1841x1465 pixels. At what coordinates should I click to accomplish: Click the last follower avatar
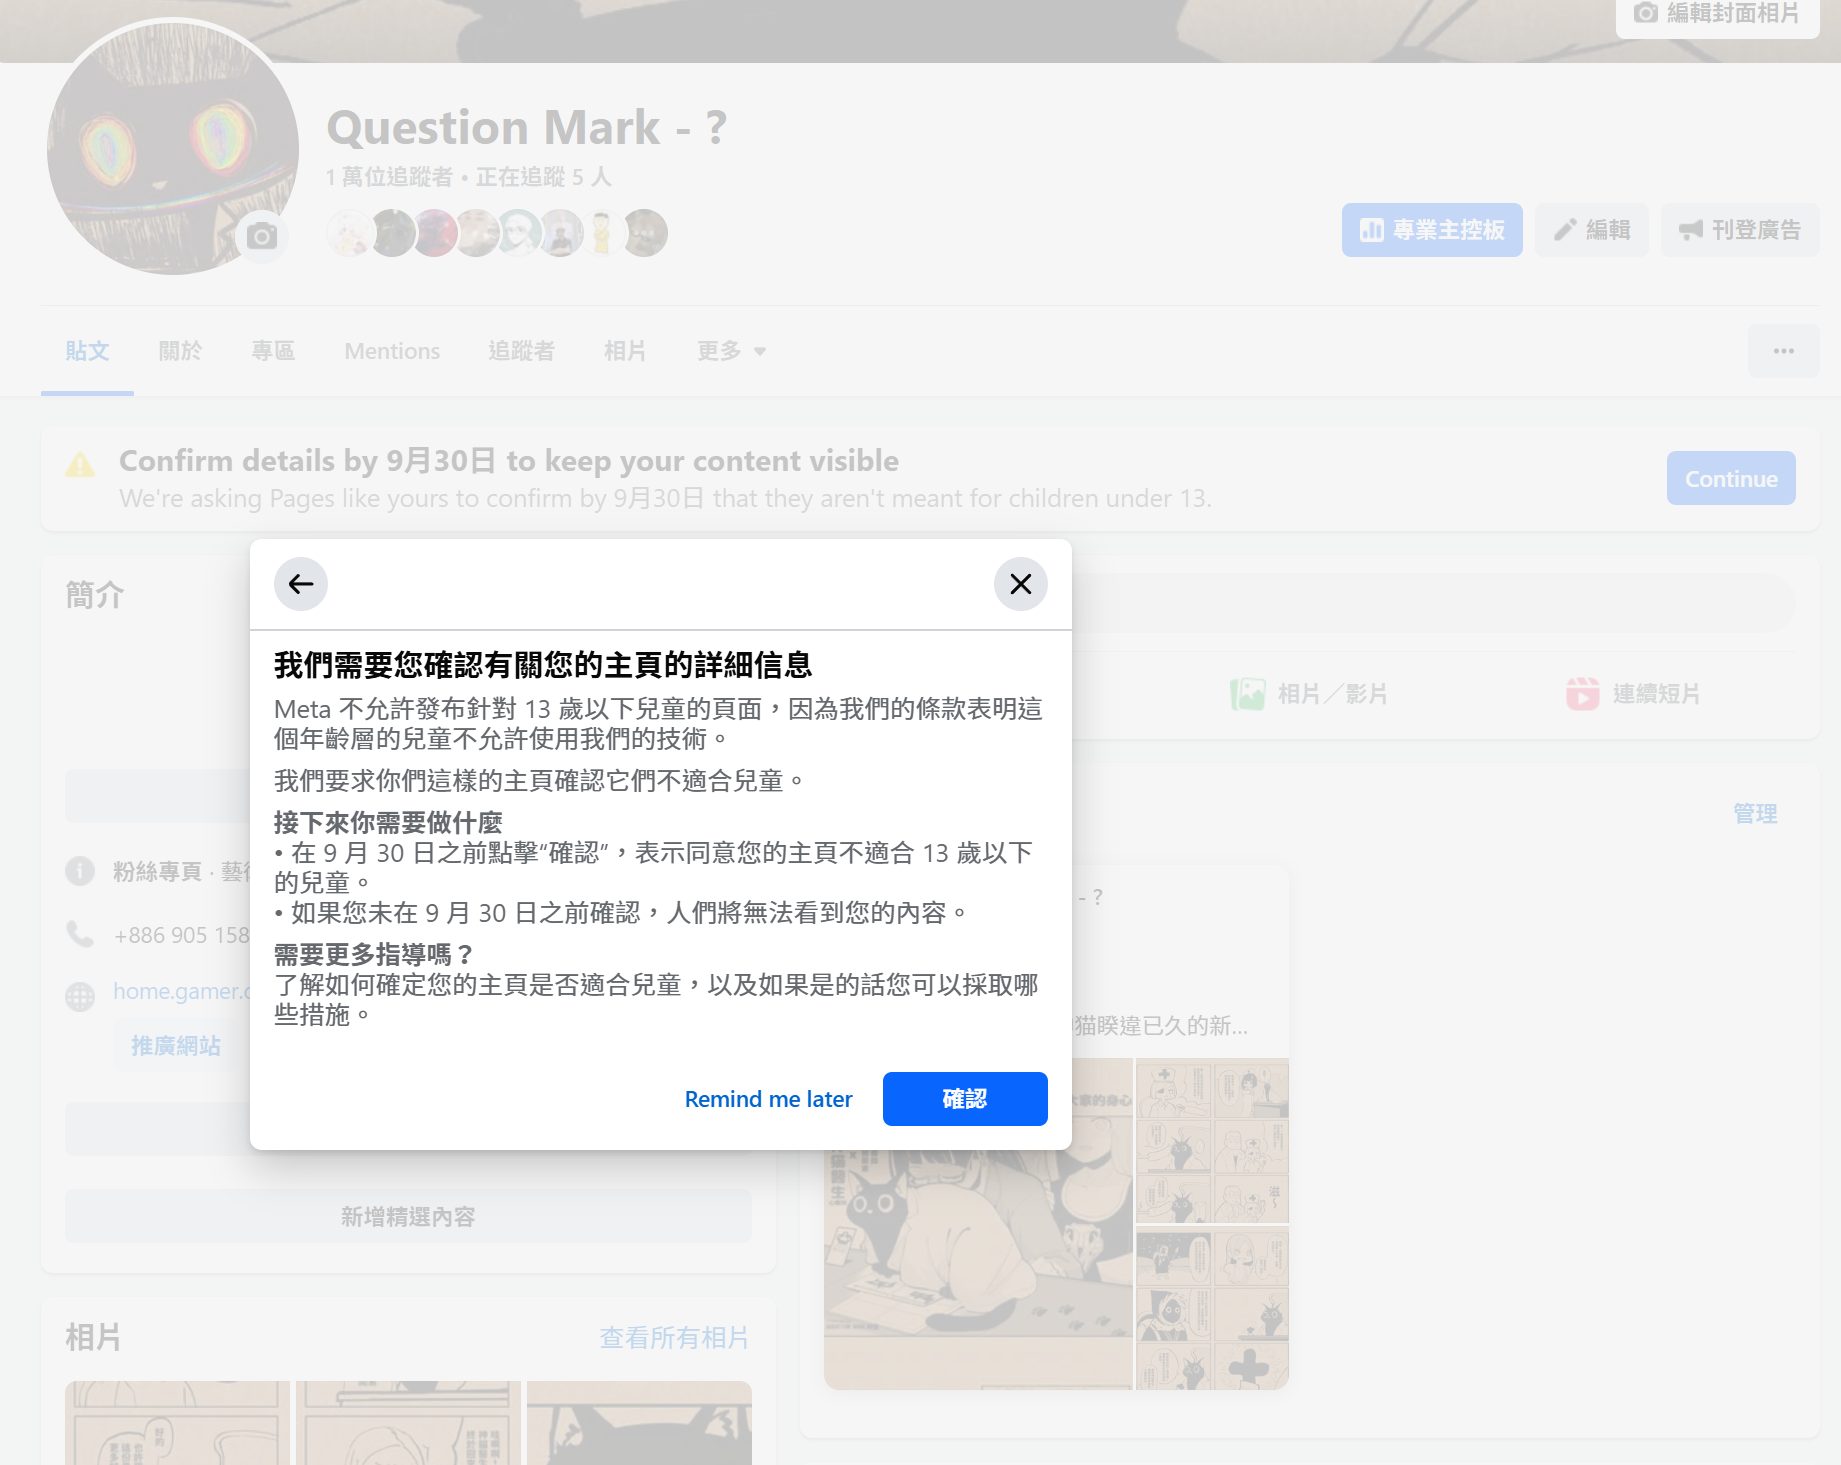[x=645, y=233]
